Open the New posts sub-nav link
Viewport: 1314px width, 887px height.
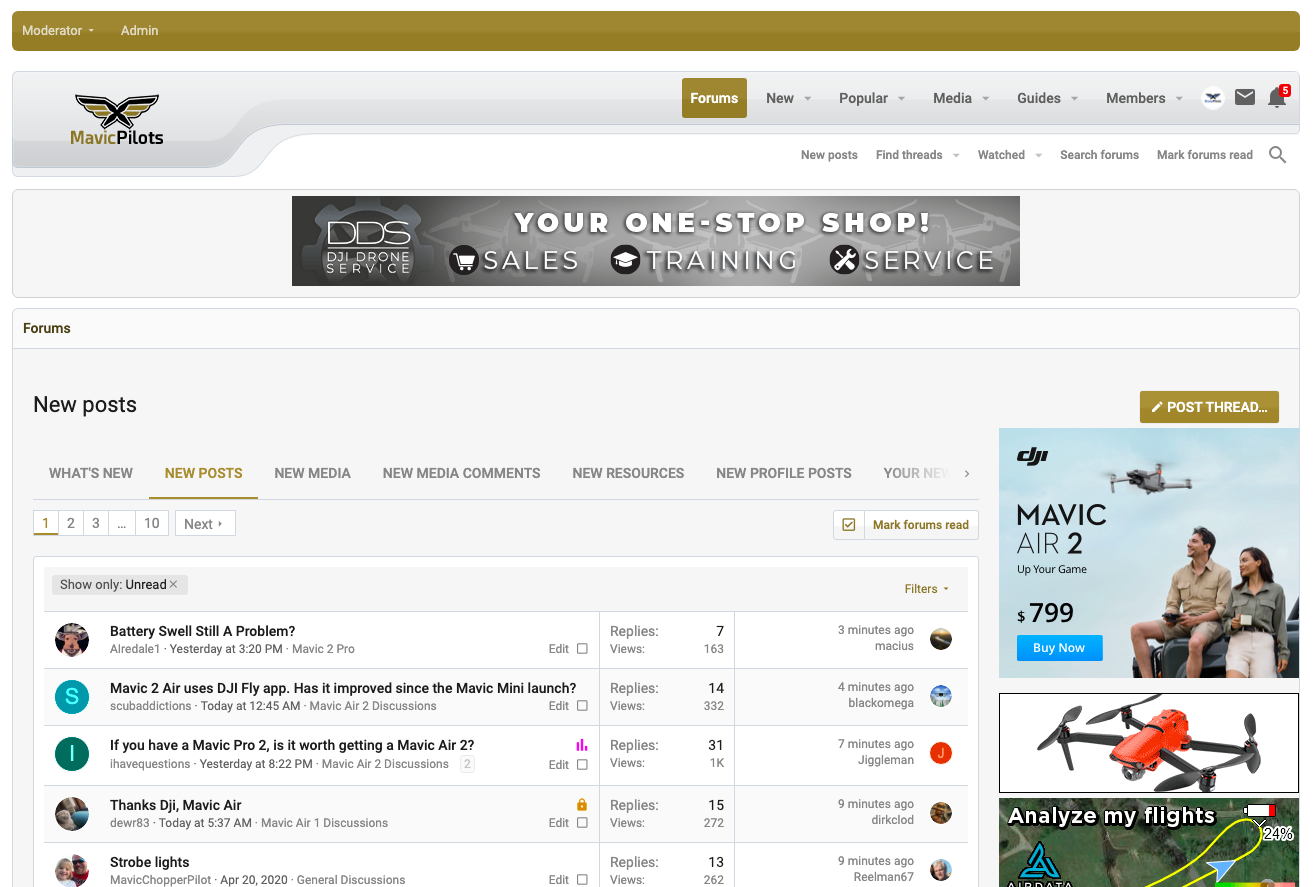point(829,155)
